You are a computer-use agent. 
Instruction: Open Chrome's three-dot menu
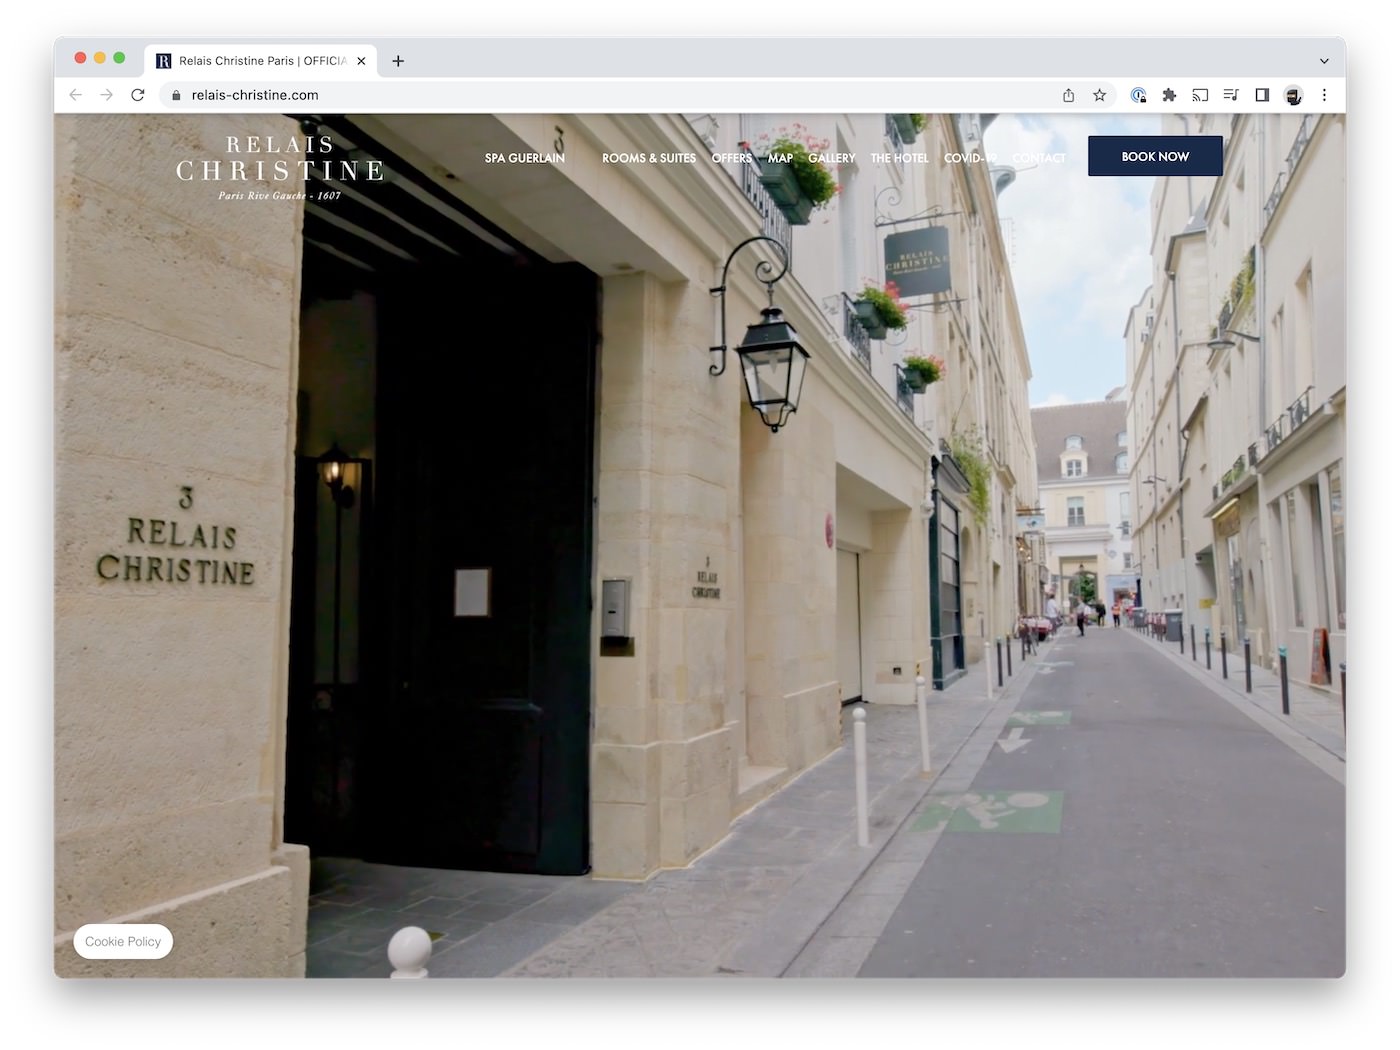pyautogui.click(x=1324, y=95)
